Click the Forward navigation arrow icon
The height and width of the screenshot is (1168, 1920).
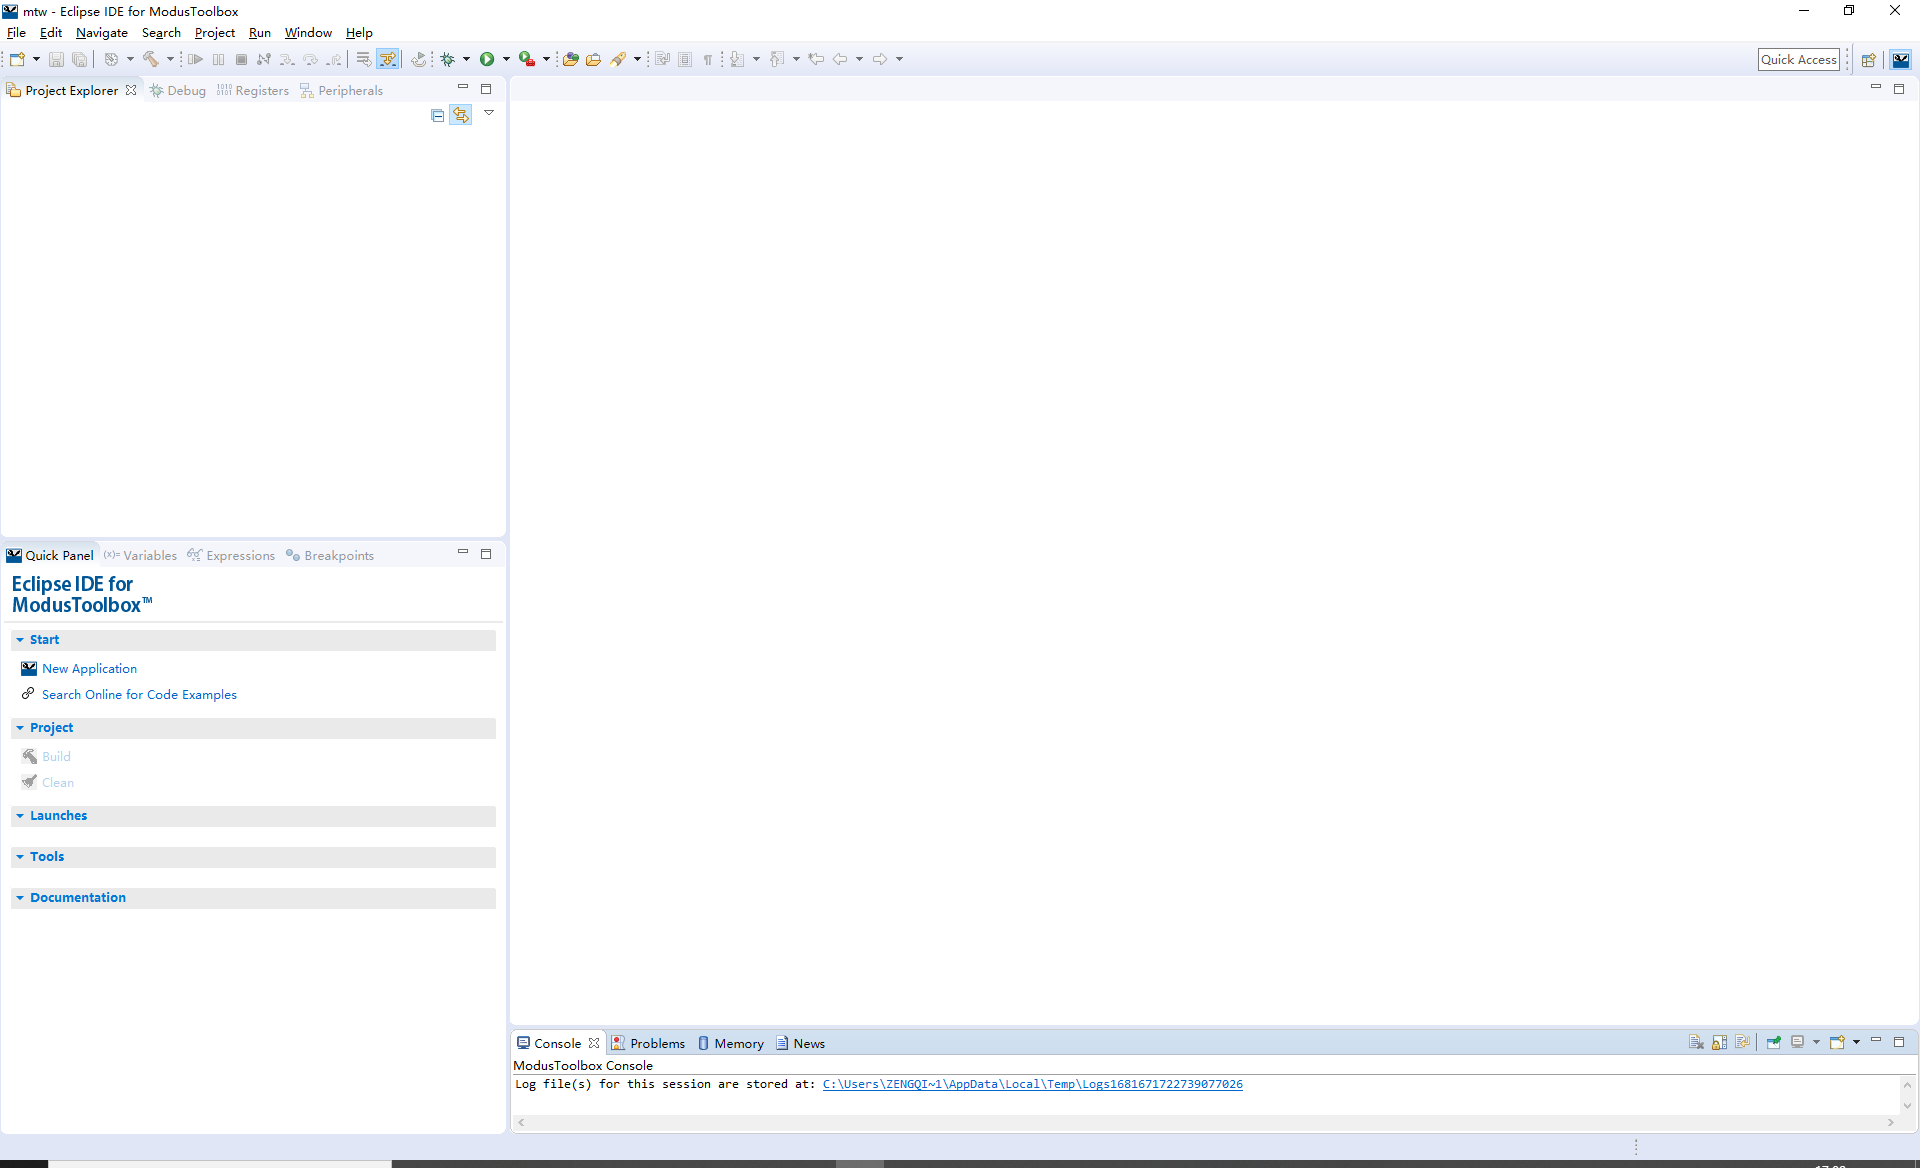click(880, 59)
